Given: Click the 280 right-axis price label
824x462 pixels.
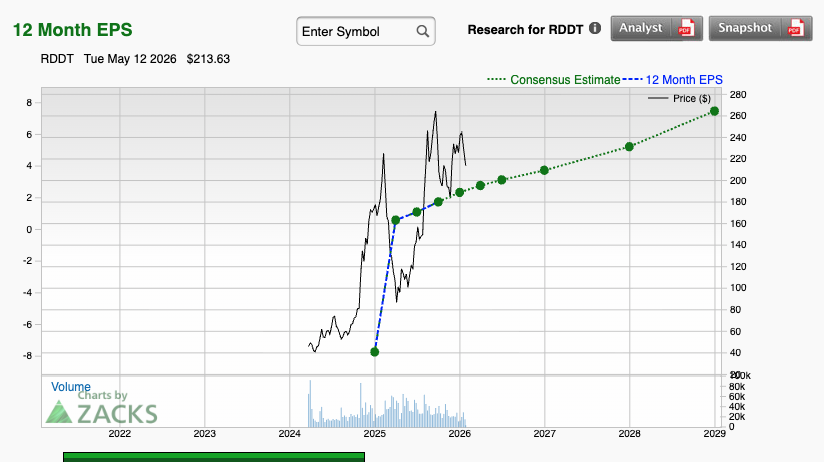Looking at the screenshot, I should coord(738,95).
